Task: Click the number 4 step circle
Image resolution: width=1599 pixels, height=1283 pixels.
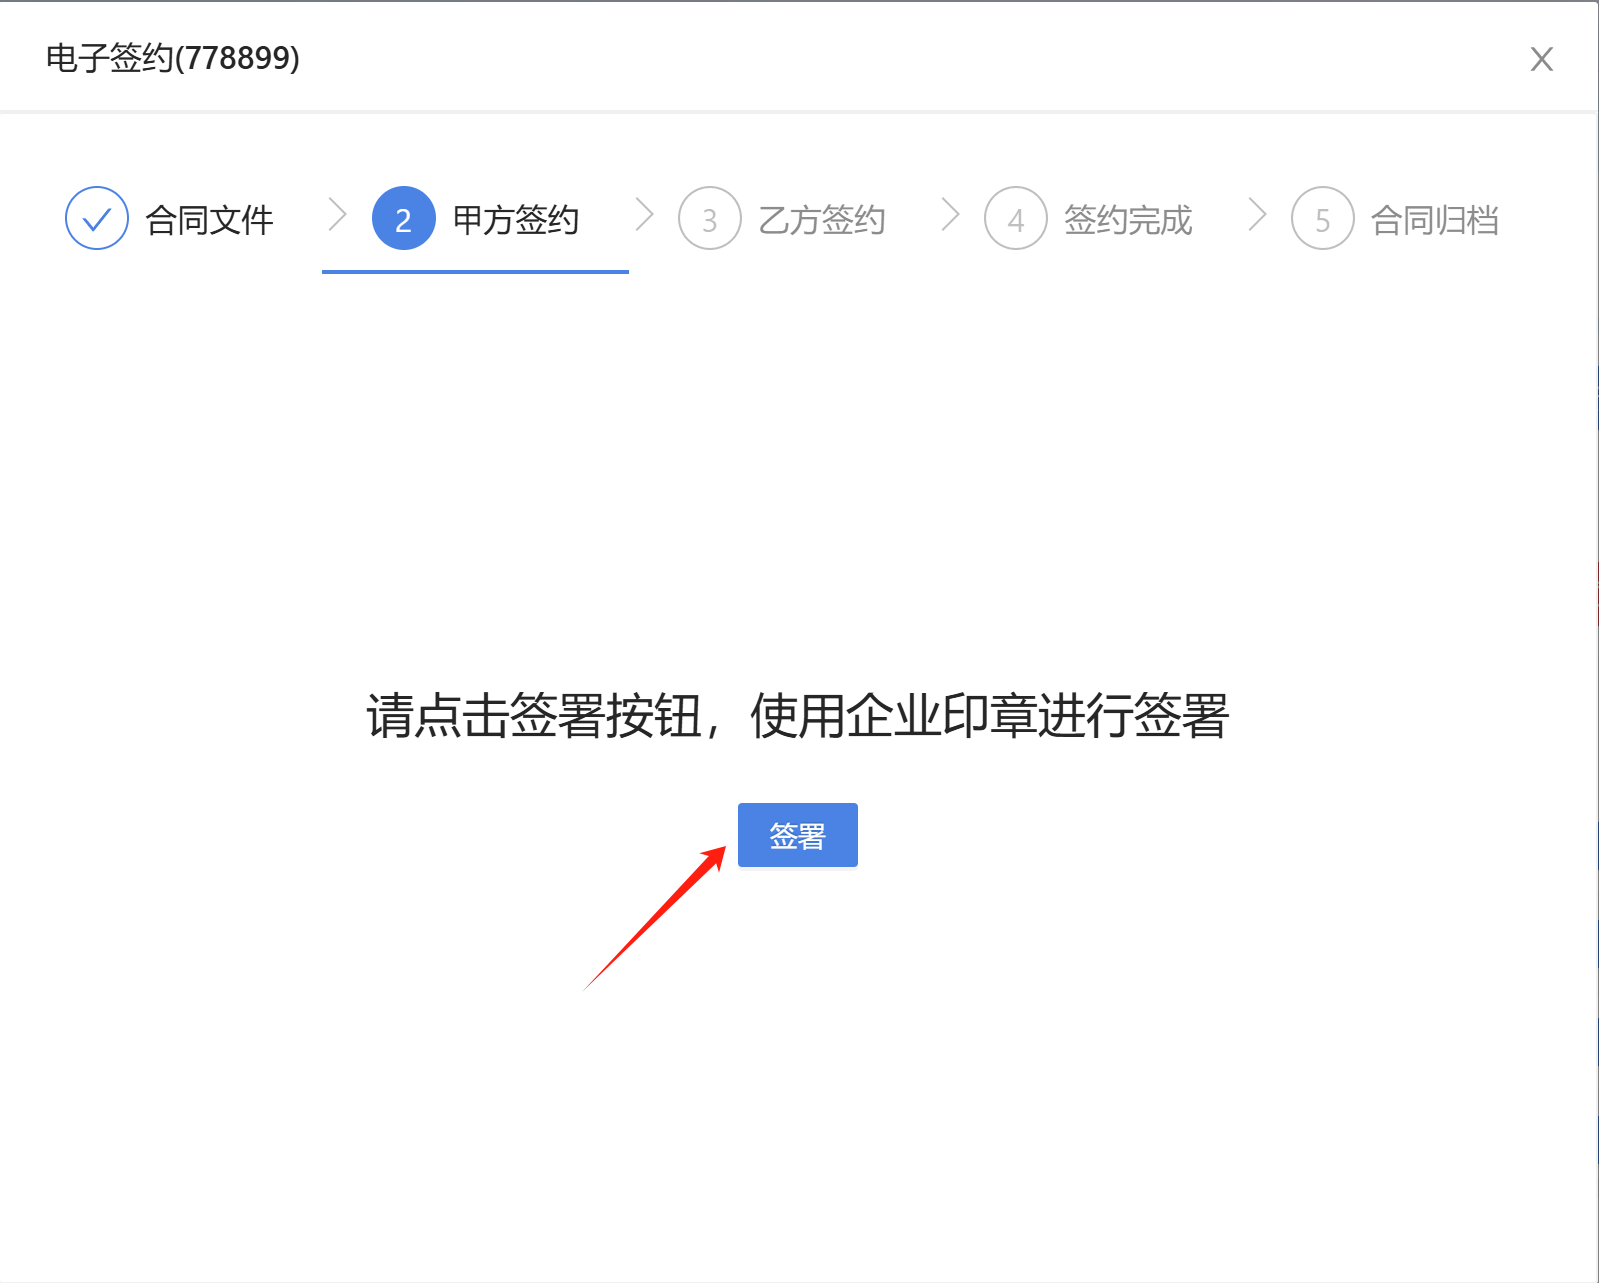Action: (x=1015, y=219)
